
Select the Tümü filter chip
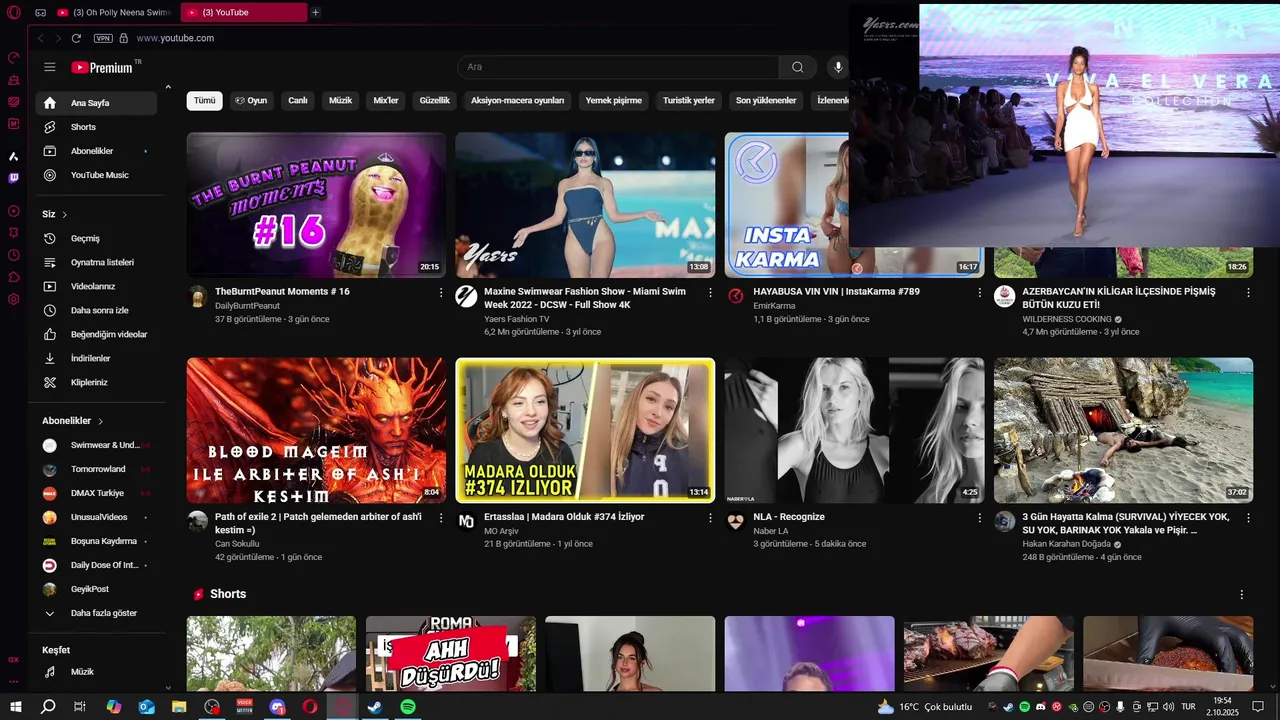click(x=205, y=101)
